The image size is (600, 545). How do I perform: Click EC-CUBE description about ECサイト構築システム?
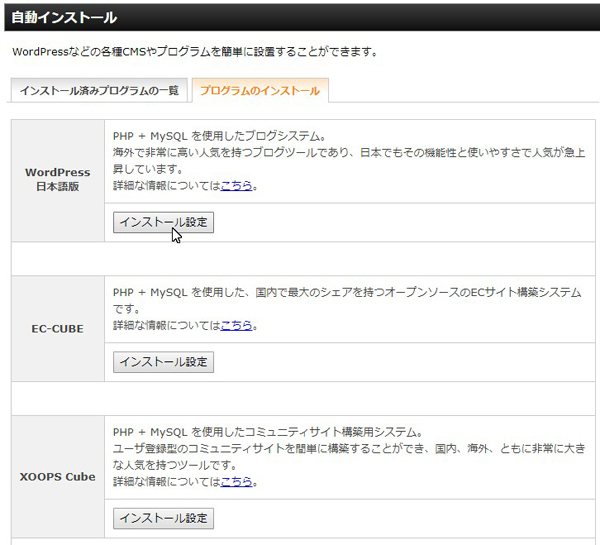(347, 300)
